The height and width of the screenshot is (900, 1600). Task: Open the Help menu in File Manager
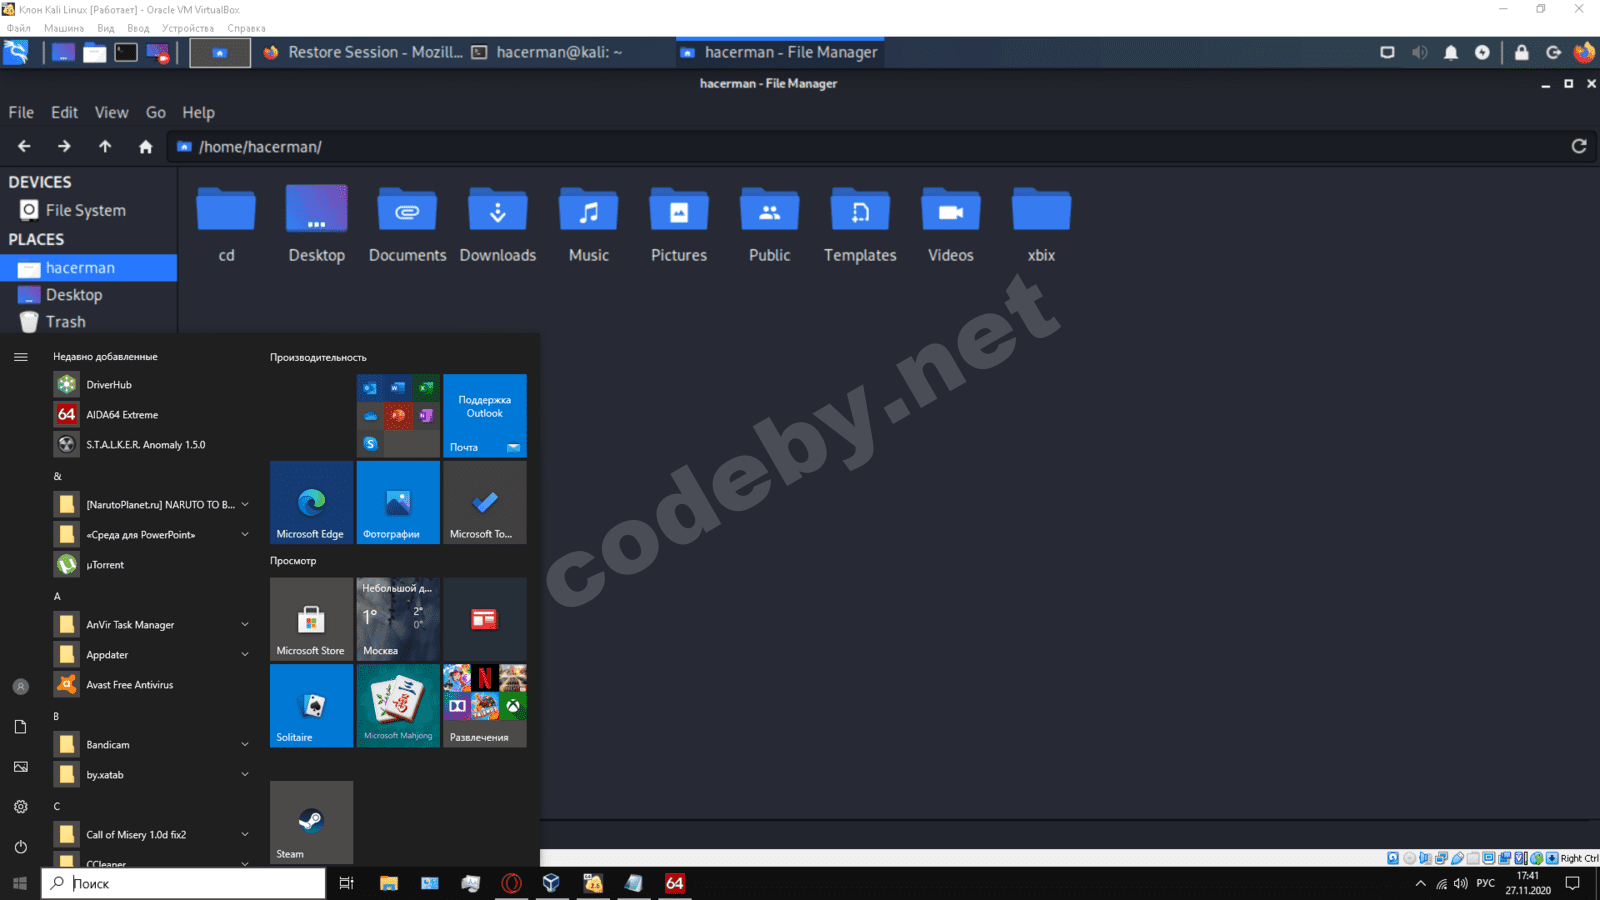click(198, 113)
